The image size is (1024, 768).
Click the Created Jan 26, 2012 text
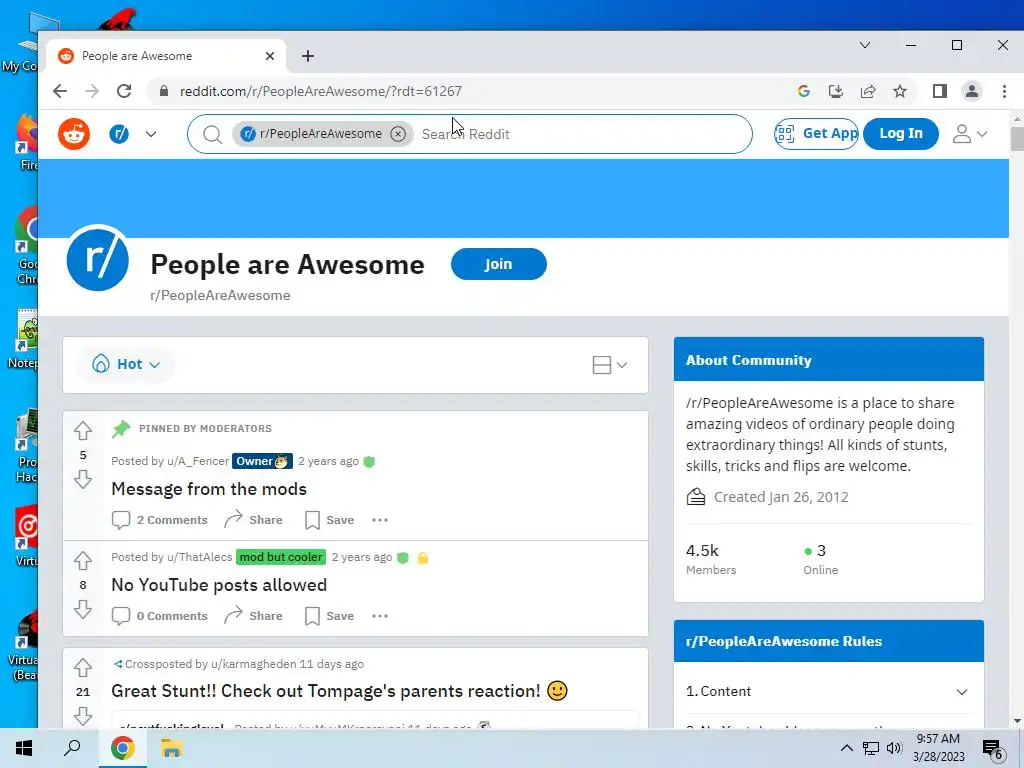pos(781,497)
